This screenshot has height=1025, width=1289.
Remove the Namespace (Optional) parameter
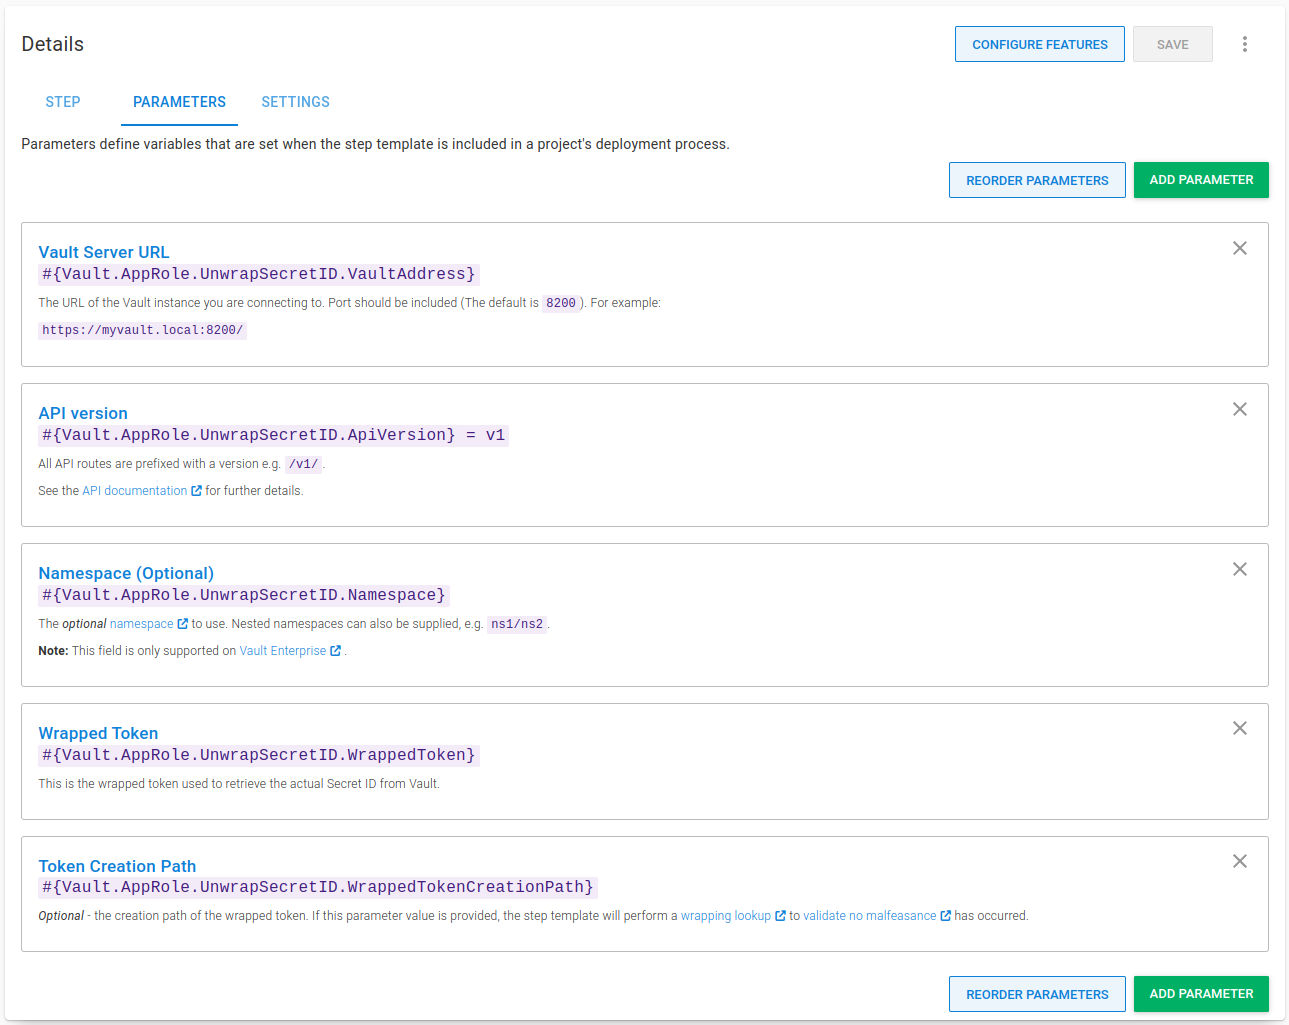(1239, 570)
